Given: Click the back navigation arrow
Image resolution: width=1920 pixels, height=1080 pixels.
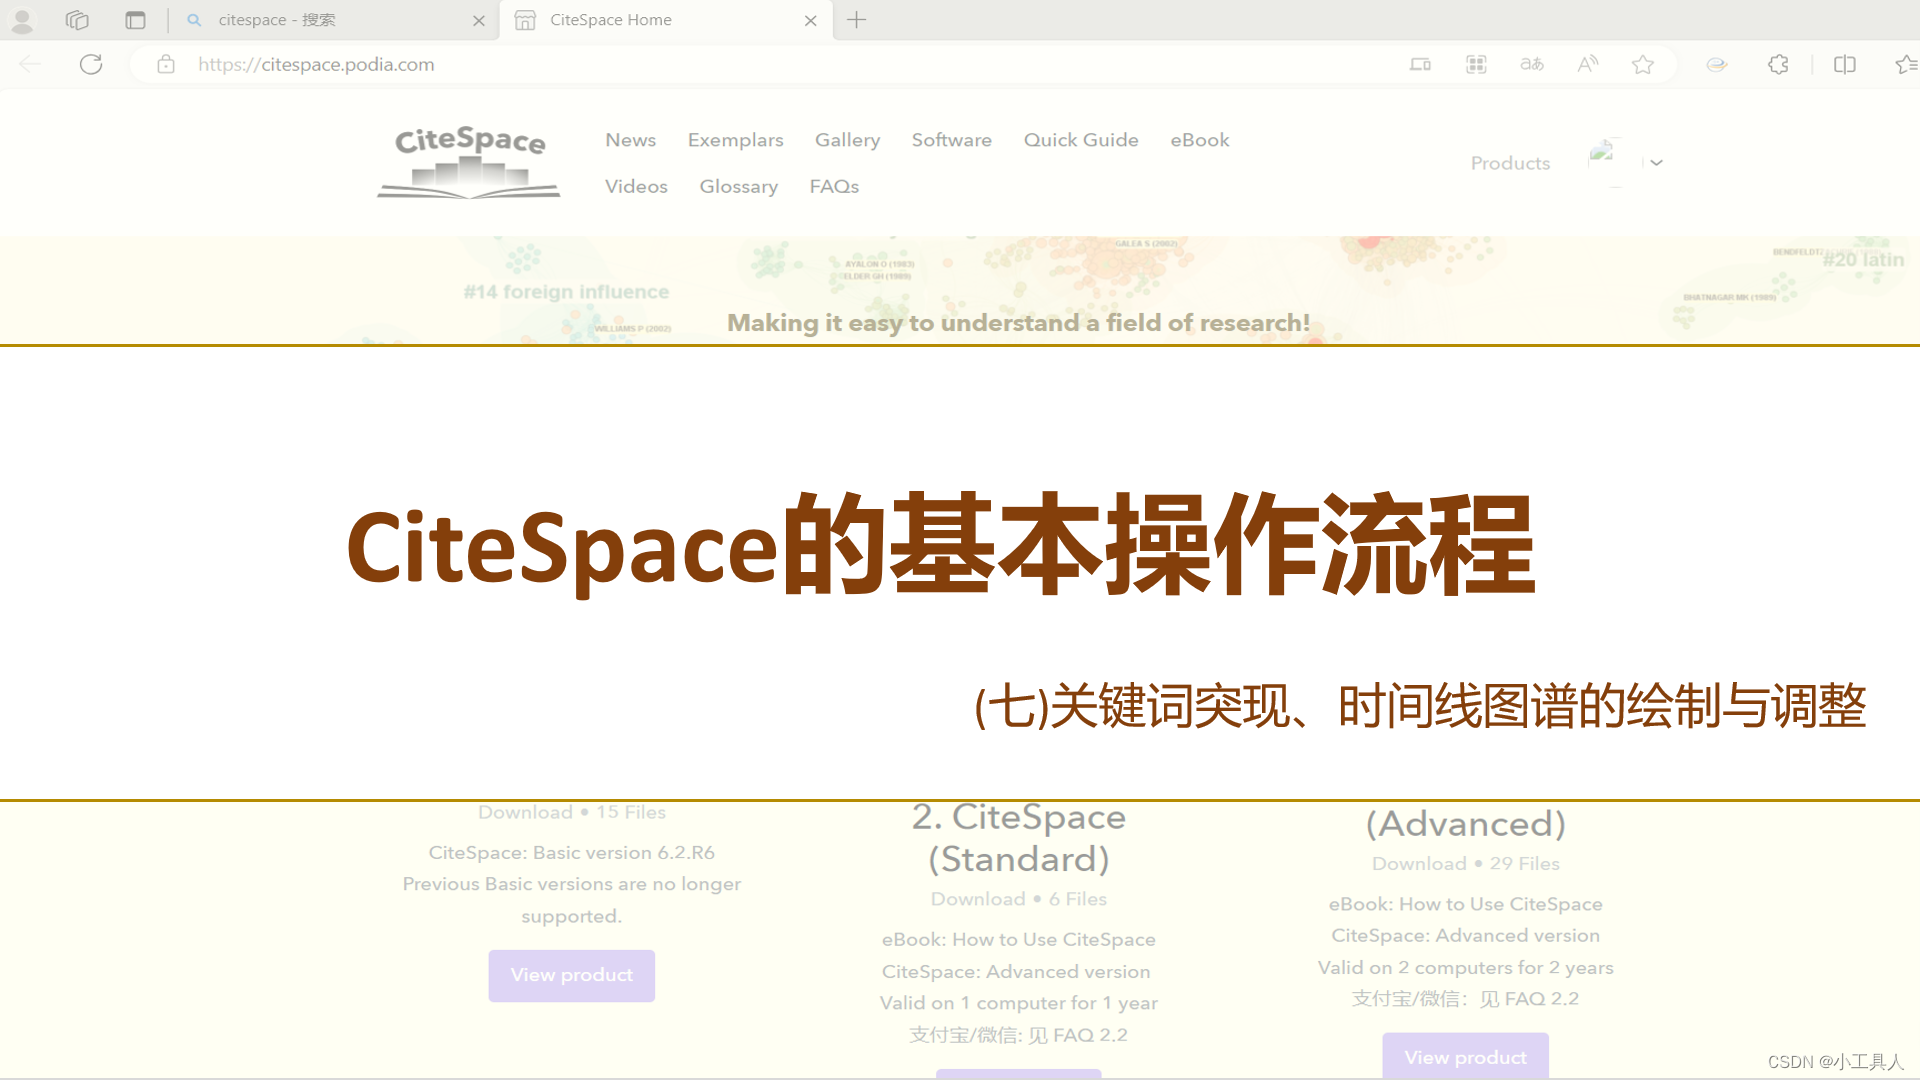Looking at the screenshot, I should tap(30, 65).
